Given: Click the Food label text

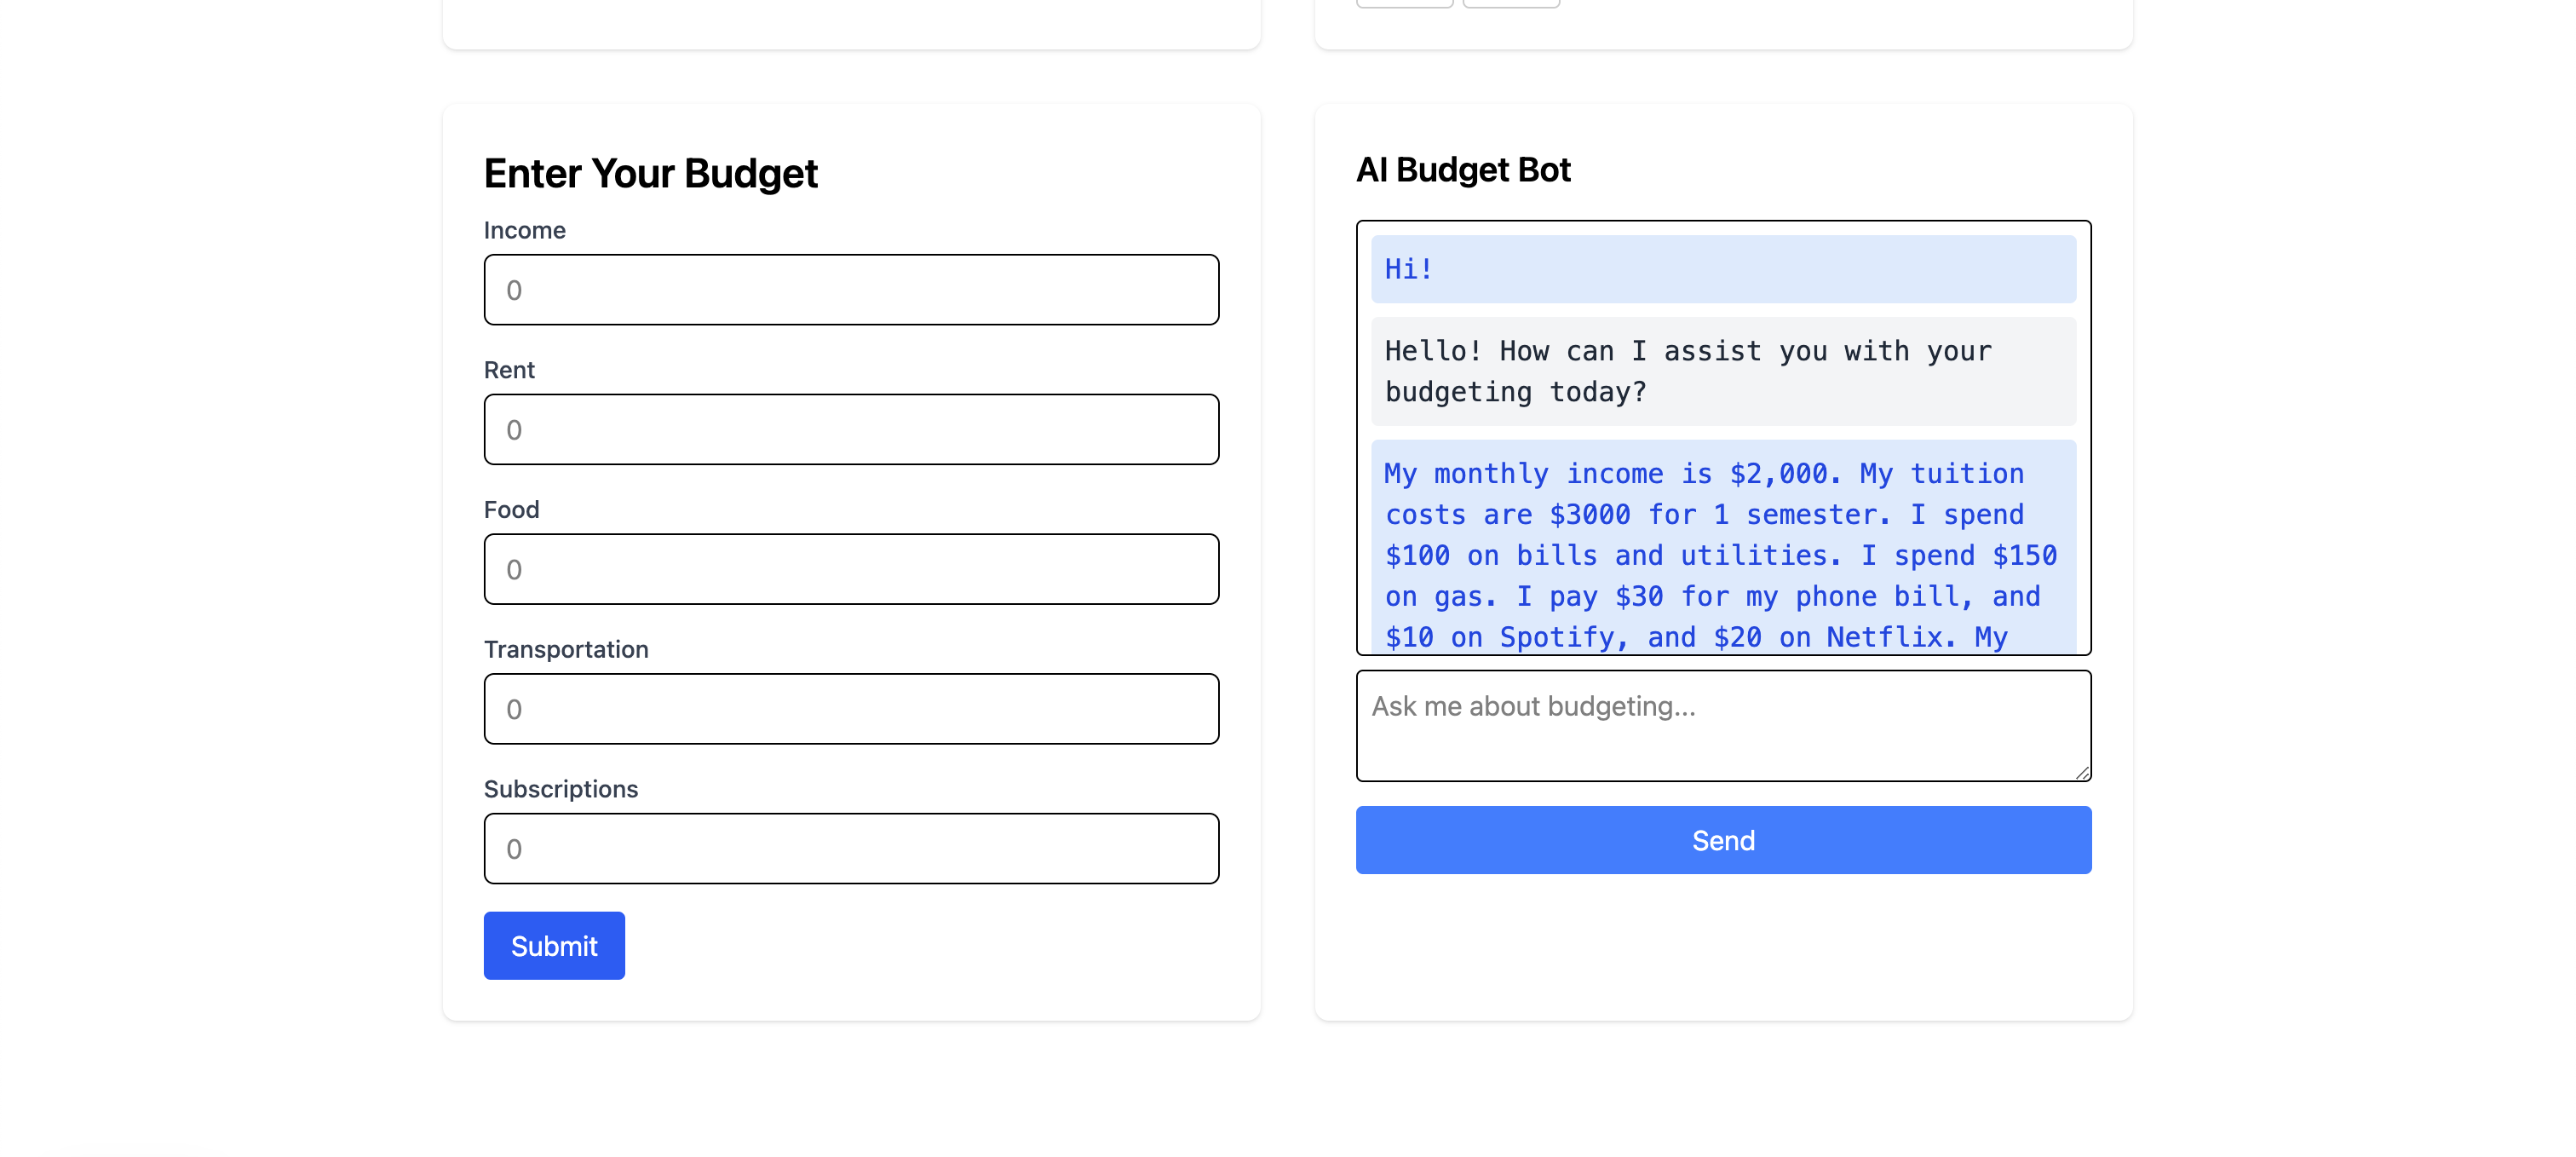Looking at the screenshot, I should [511, 510].
